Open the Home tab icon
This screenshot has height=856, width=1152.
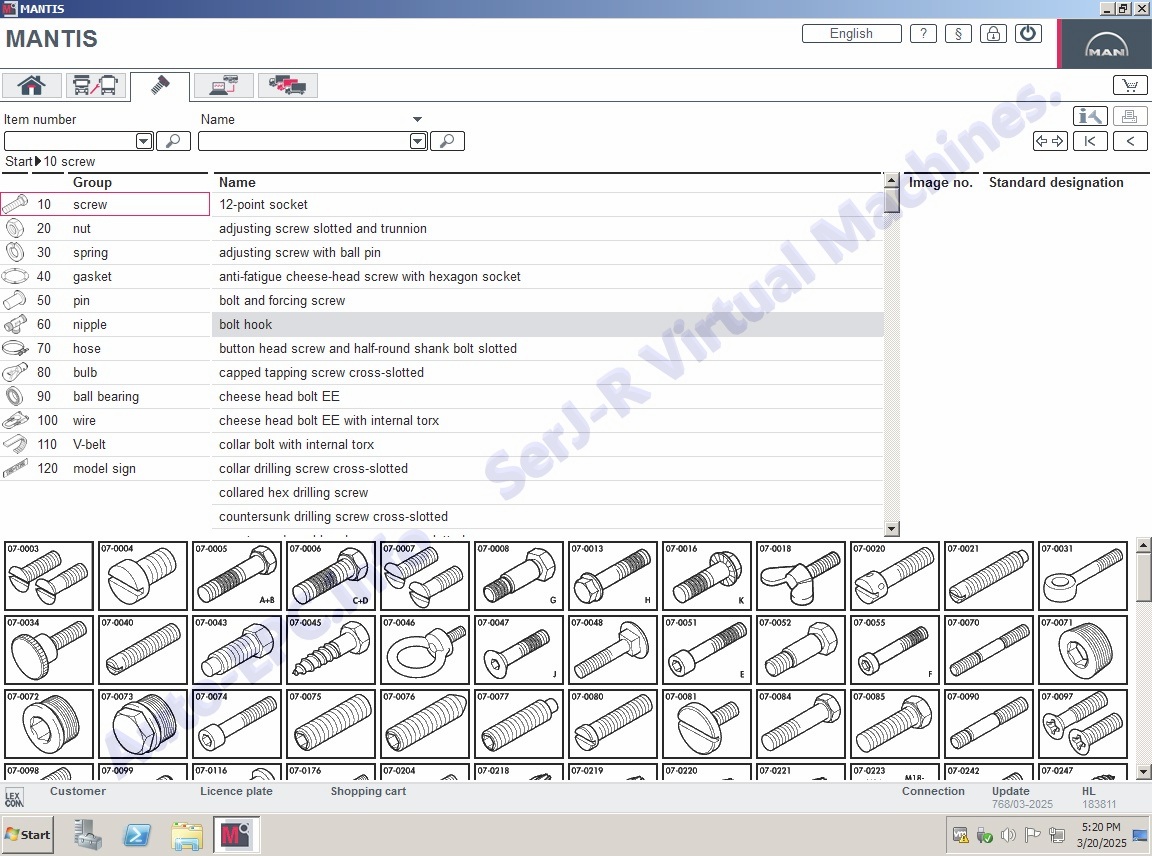click(32, 85)
